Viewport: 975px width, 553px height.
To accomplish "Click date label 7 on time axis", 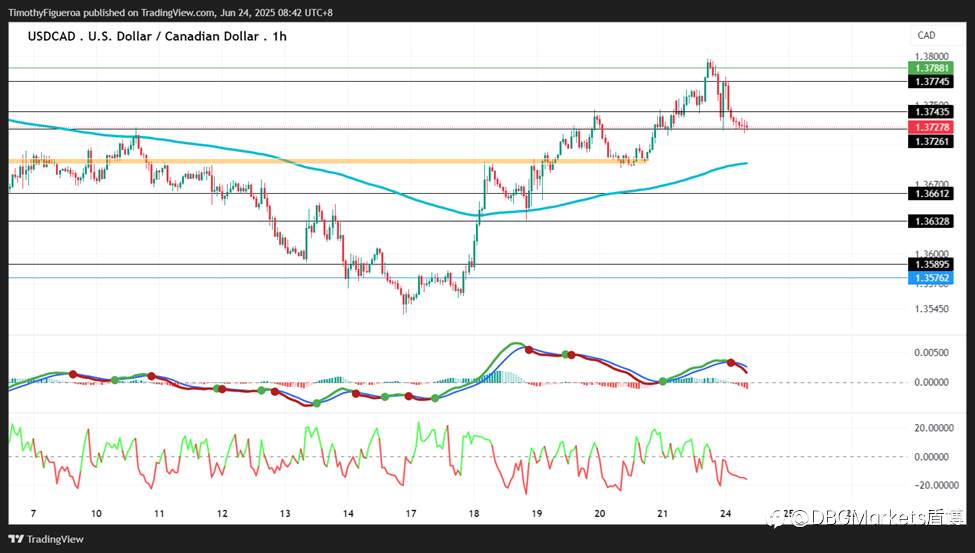I will coord(34,514).
